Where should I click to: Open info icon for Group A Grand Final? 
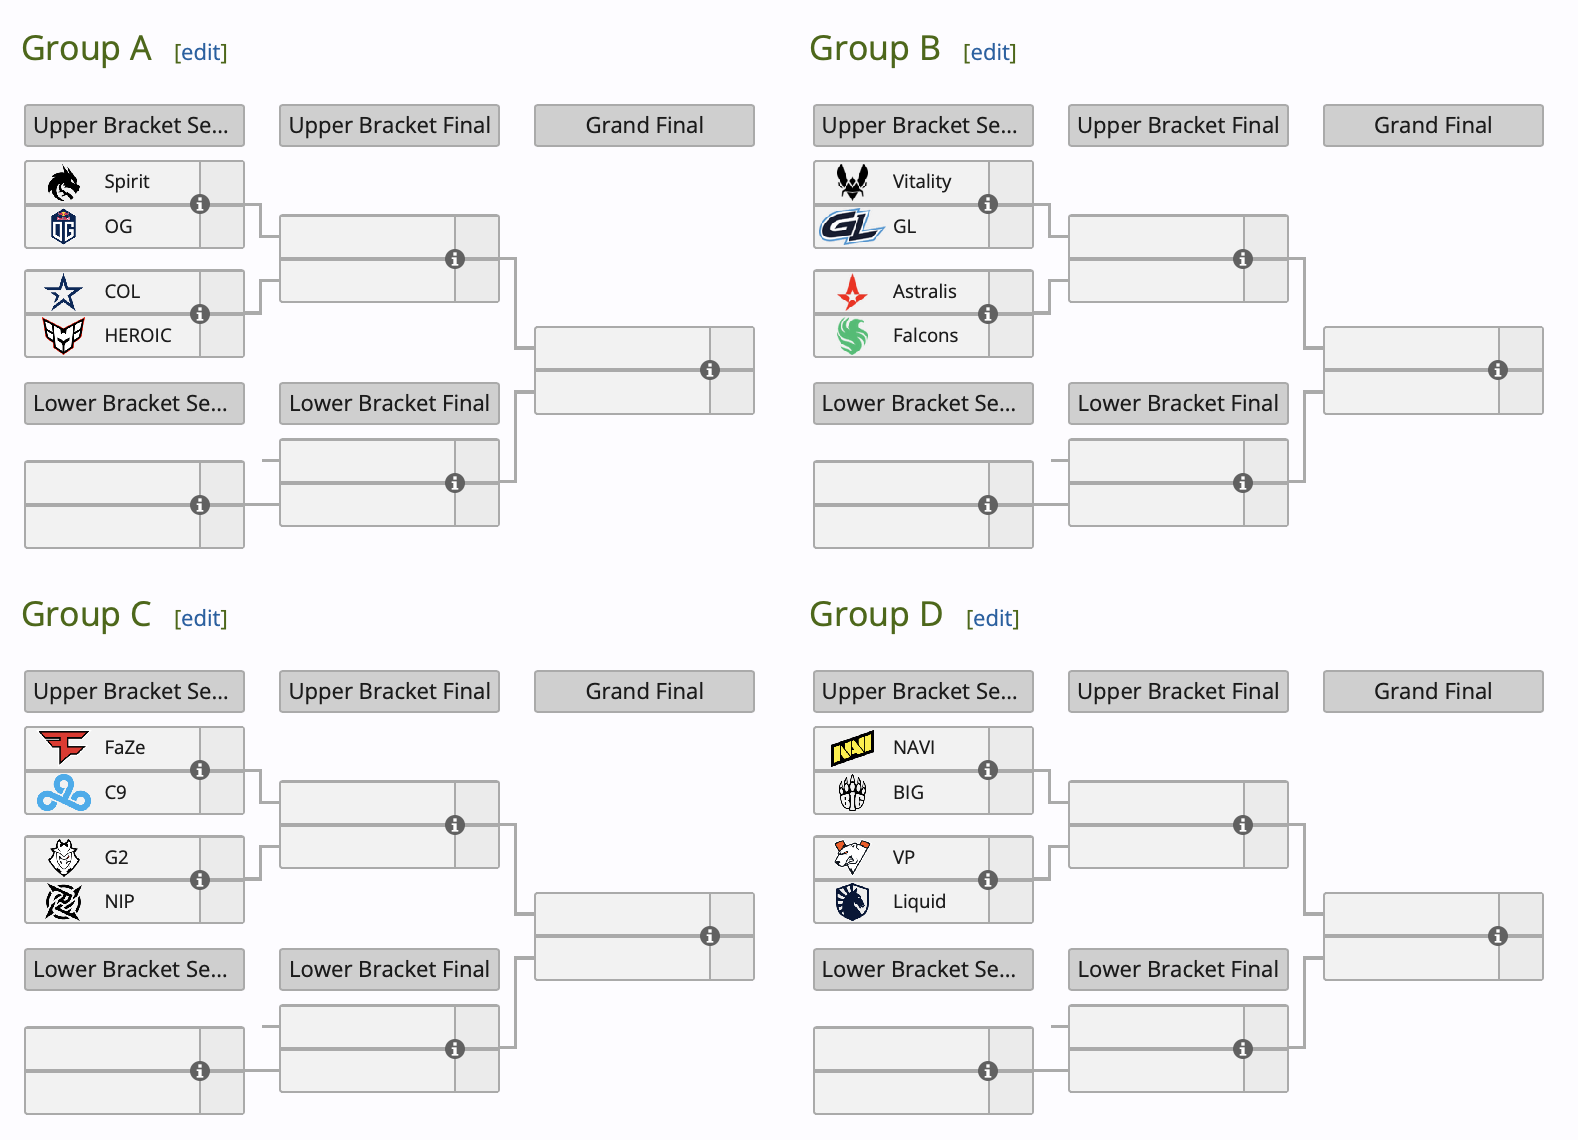coord(710,370)
